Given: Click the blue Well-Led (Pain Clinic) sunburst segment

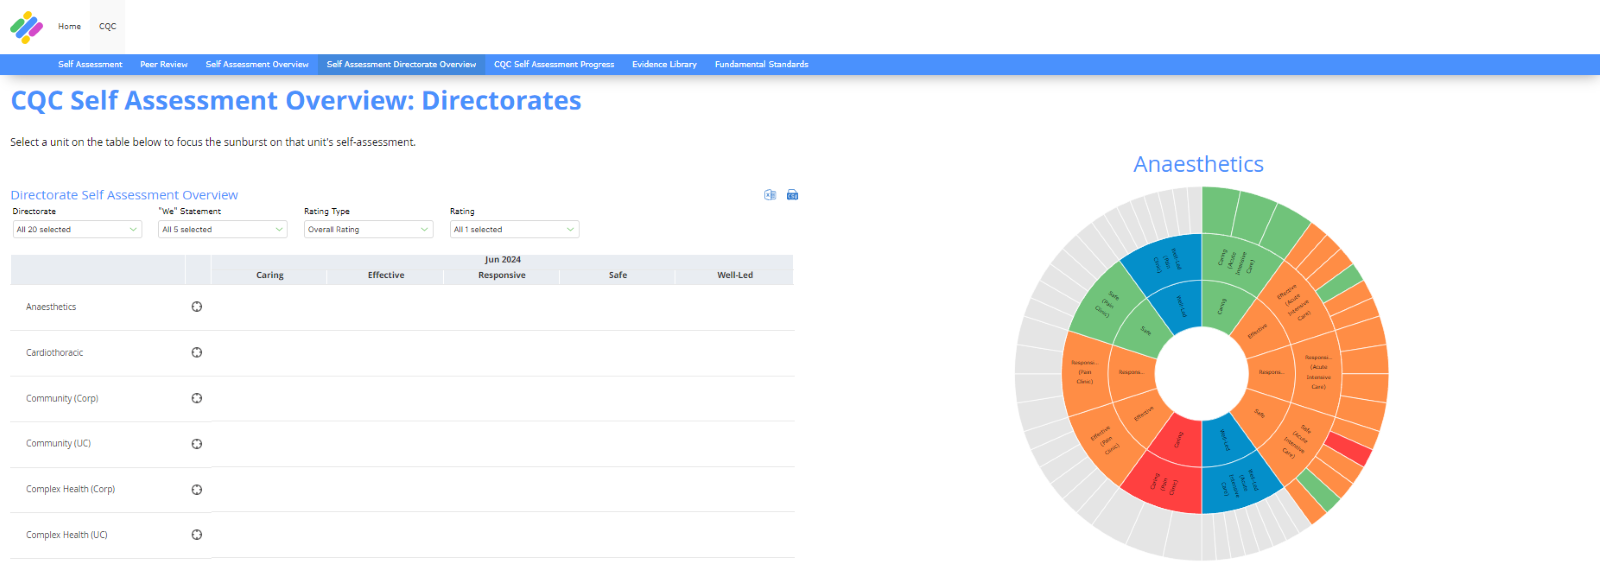Looking at the screenshot, I should pyautogui.click(x=1166, y=263).
